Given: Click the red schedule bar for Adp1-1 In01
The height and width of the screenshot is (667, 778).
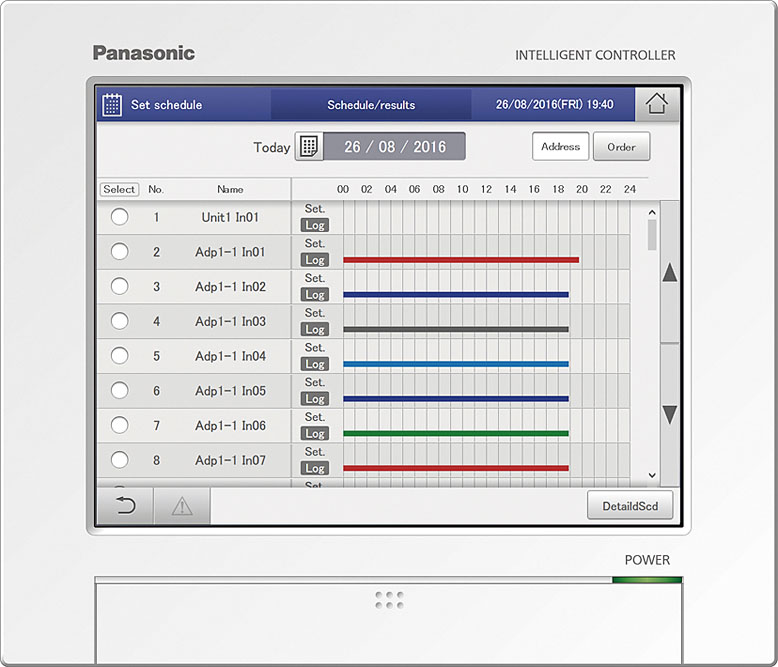Looking at the screenshot, I should tap(460, 260).
